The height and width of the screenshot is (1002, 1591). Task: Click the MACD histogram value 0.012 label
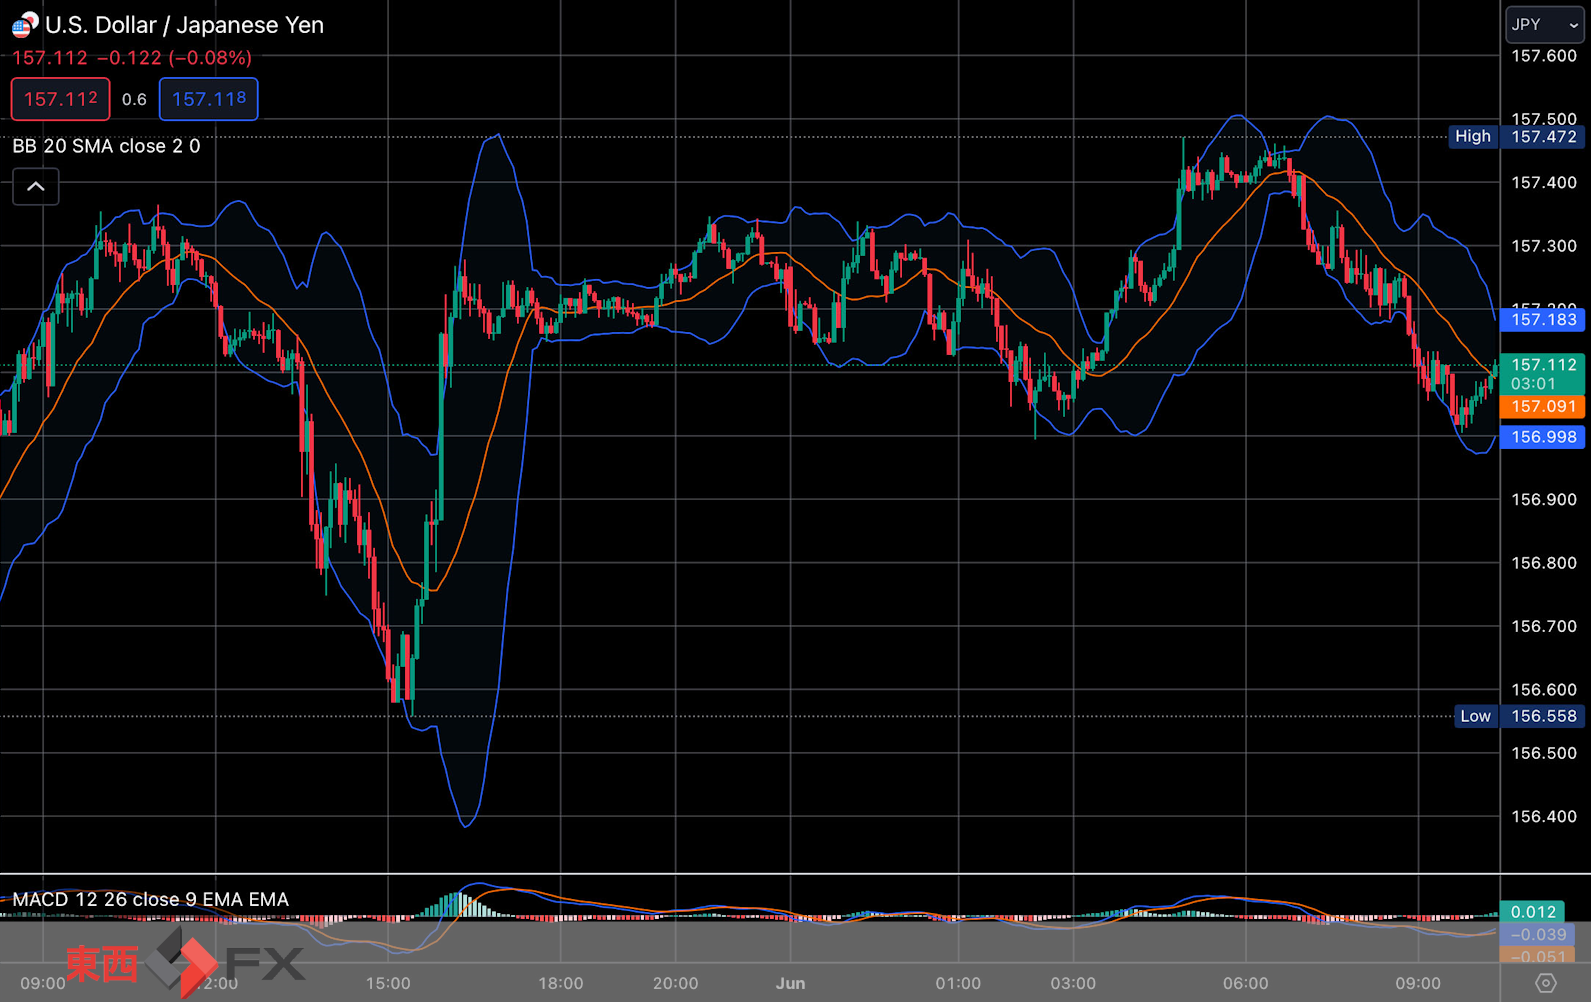pos(1532,912)
